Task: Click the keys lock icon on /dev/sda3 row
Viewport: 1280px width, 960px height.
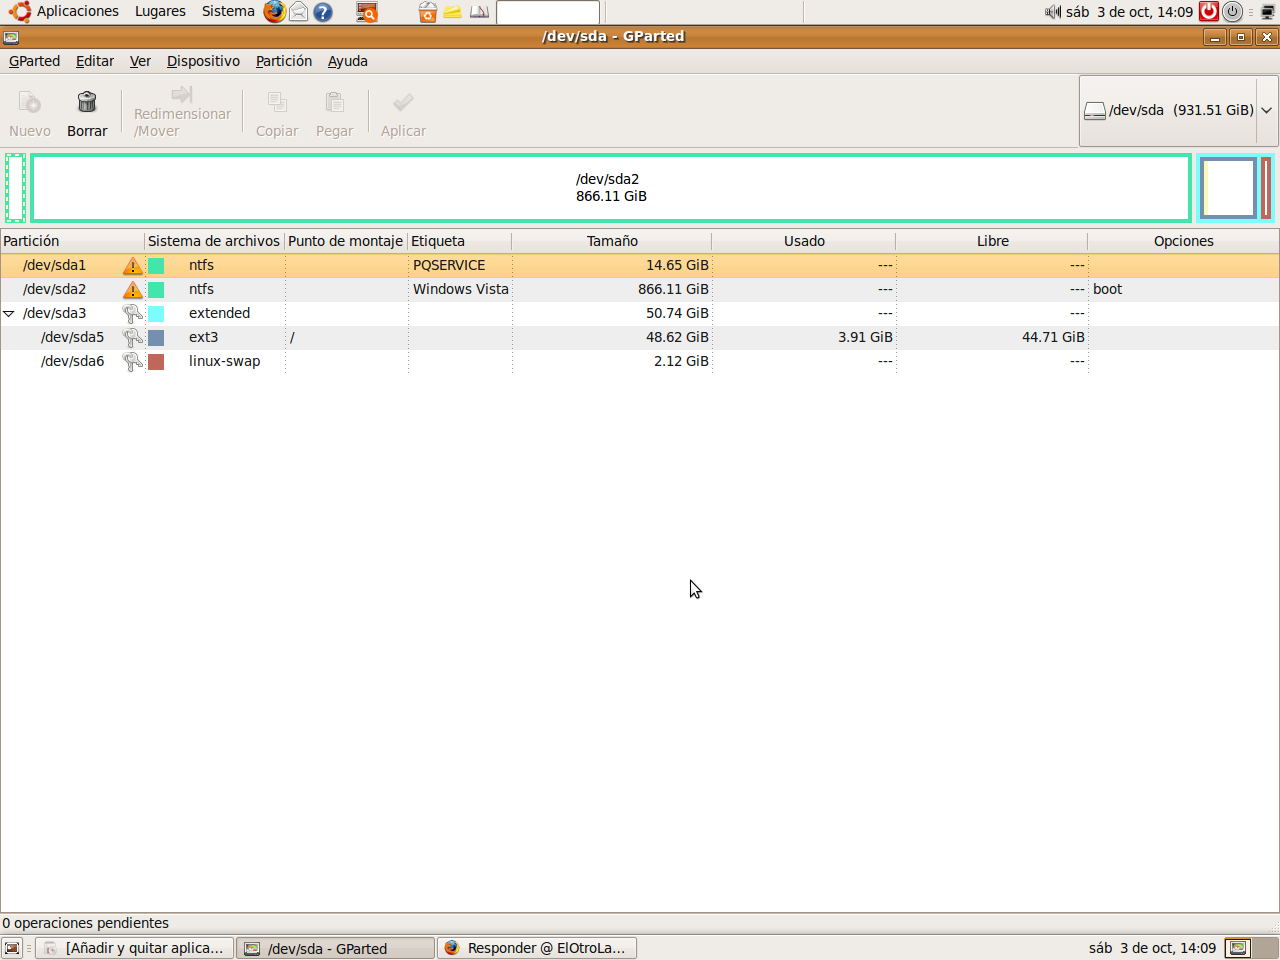Action: [x=133, y=313]
